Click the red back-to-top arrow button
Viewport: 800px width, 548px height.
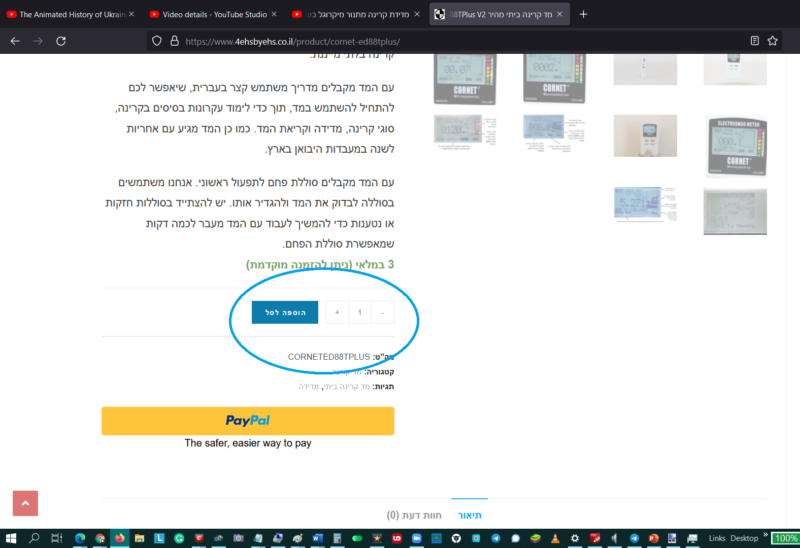click(25, 503)
